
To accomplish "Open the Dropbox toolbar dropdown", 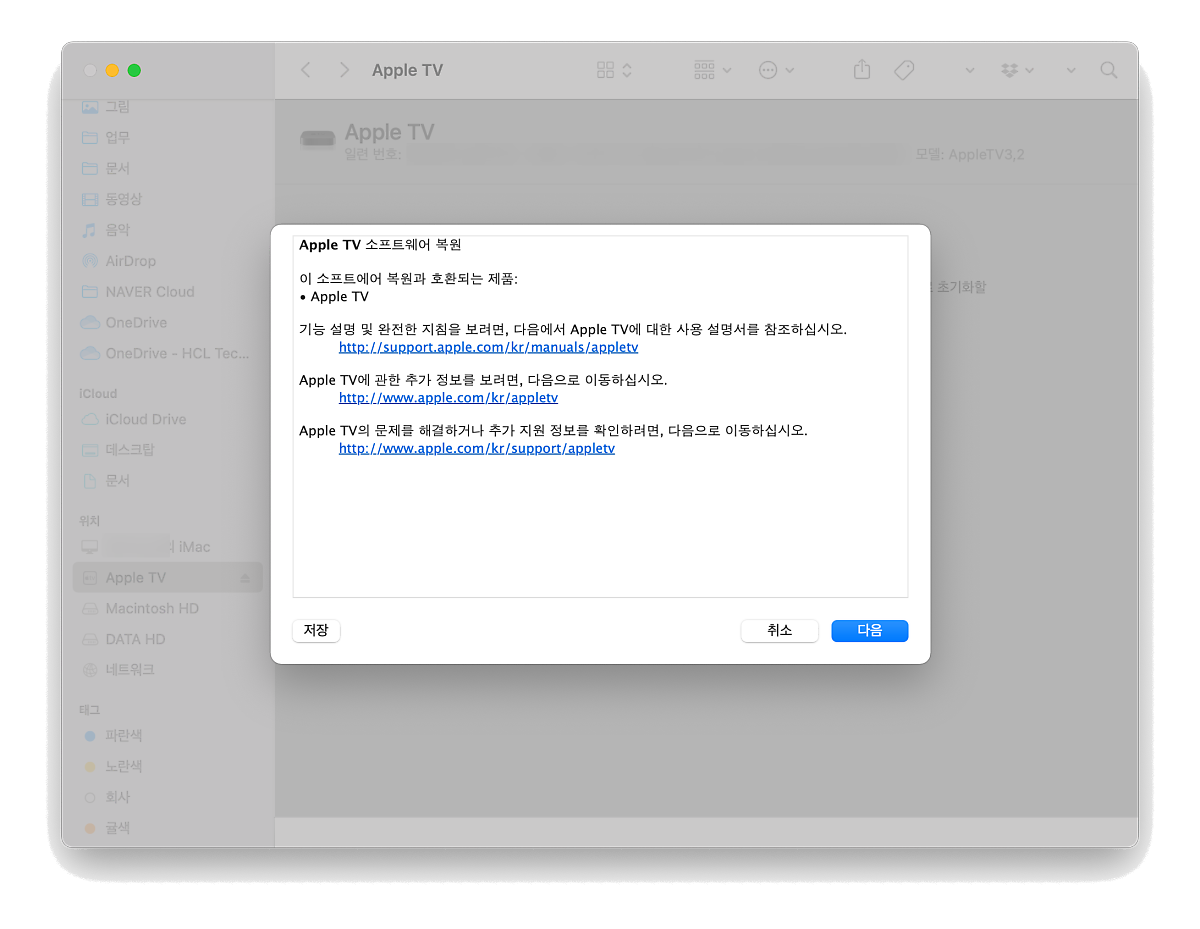I will click(1017, 70).
